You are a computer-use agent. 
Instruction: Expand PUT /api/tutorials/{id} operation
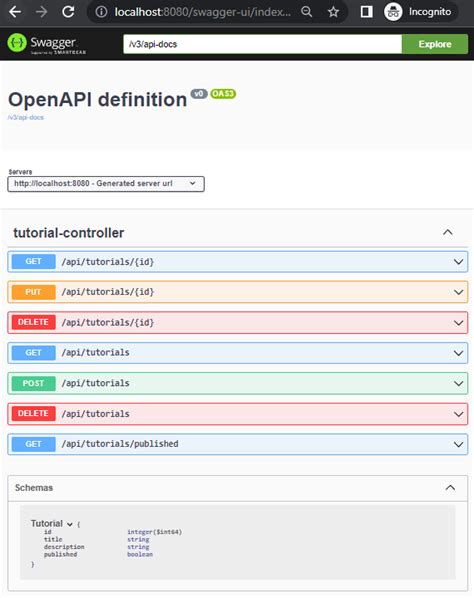click(x=238, y=292)
